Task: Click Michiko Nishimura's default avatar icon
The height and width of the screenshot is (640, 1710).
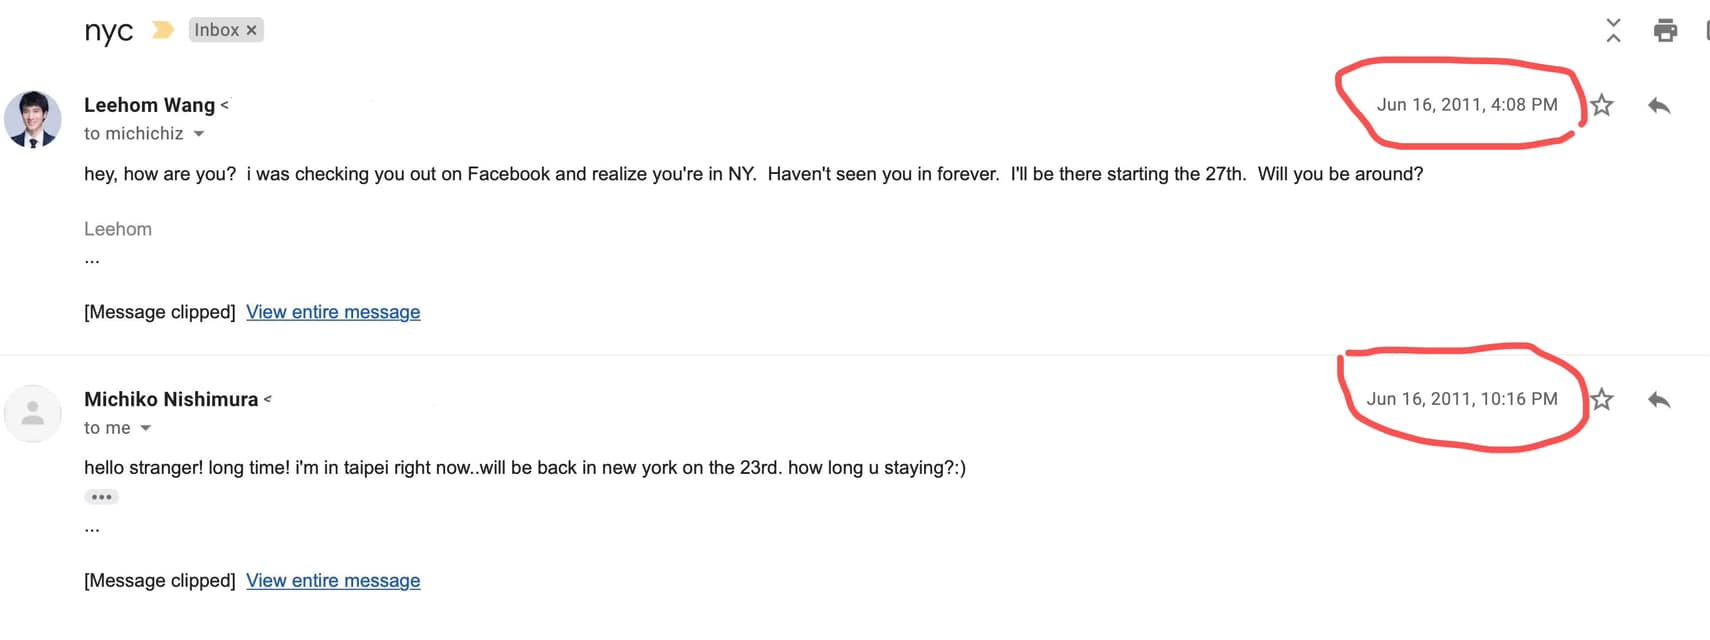Action: click(x=33, y=413)
